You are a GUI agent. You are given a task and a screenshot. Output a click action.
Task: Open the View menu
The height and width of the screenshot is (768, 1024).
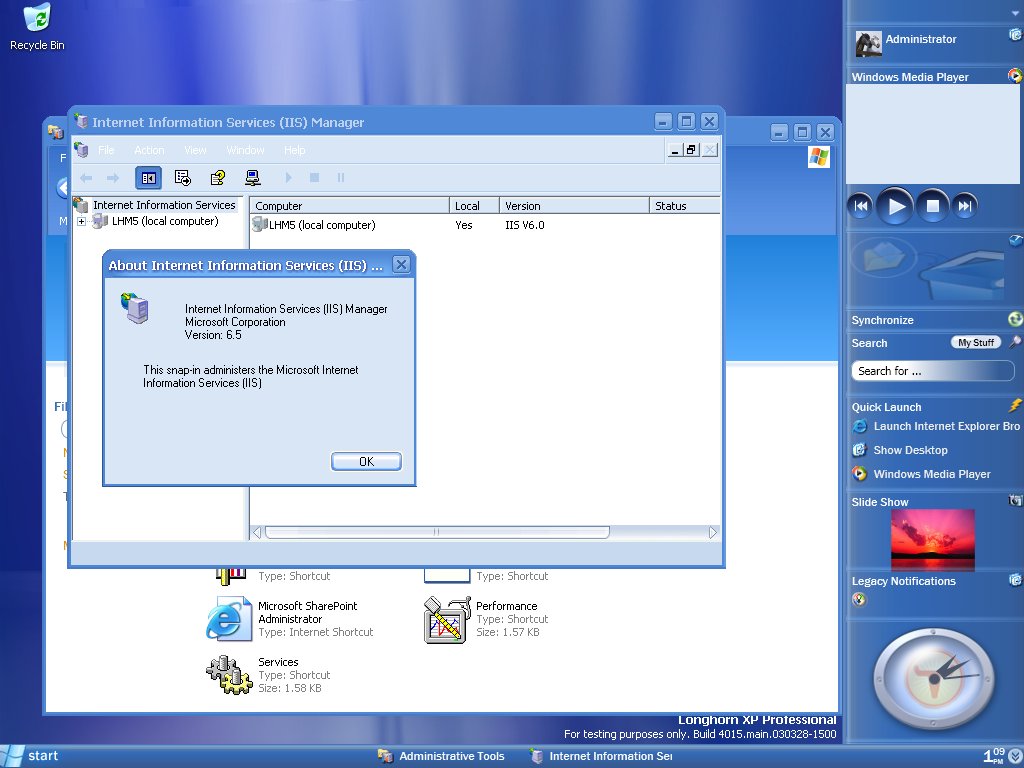click(195, 150)
